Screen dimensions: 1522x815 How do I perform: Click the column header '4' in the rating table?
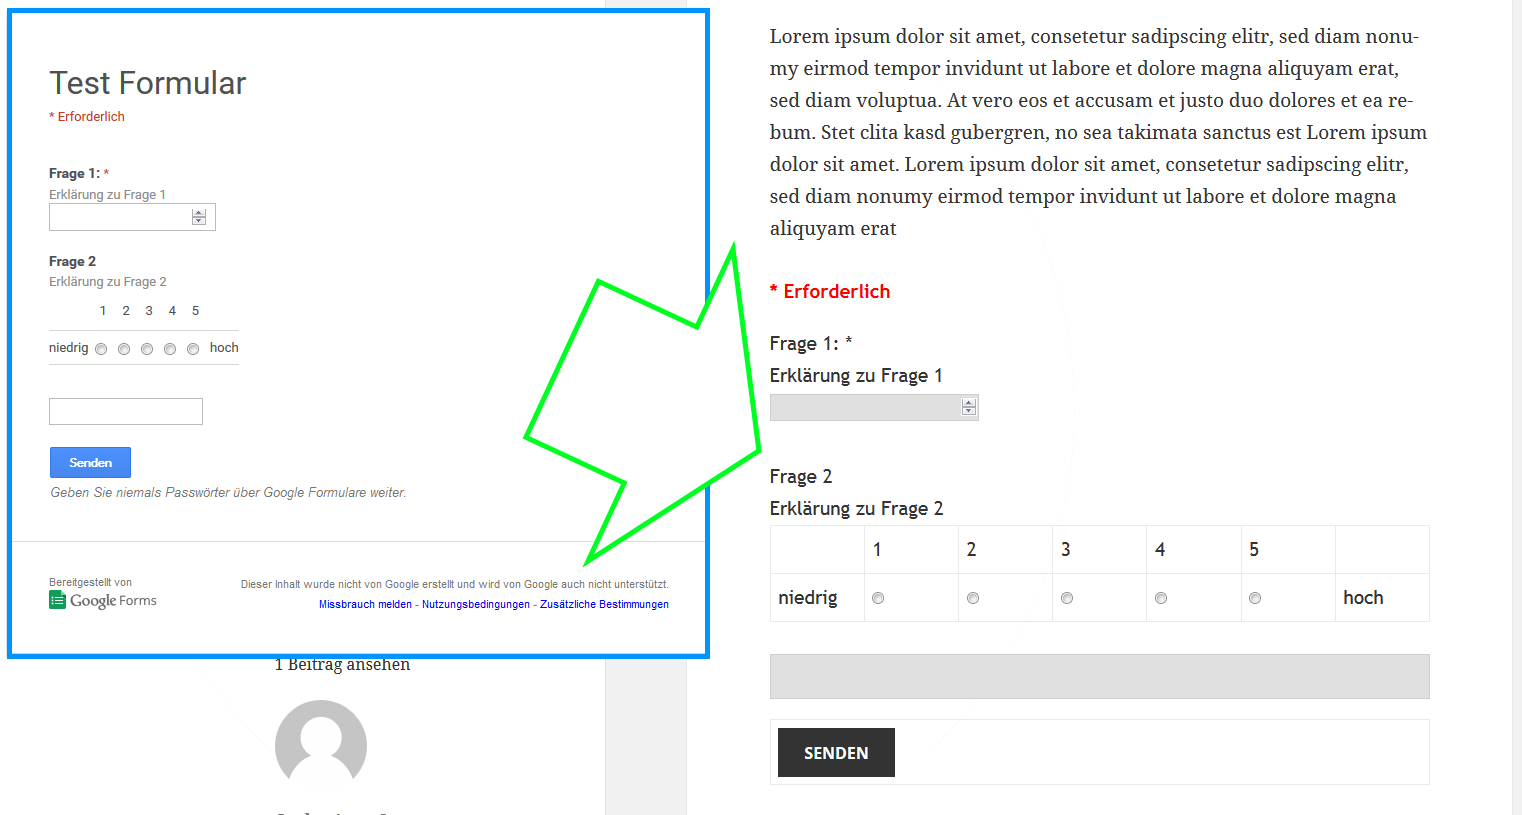click(x=1160, y=548)
